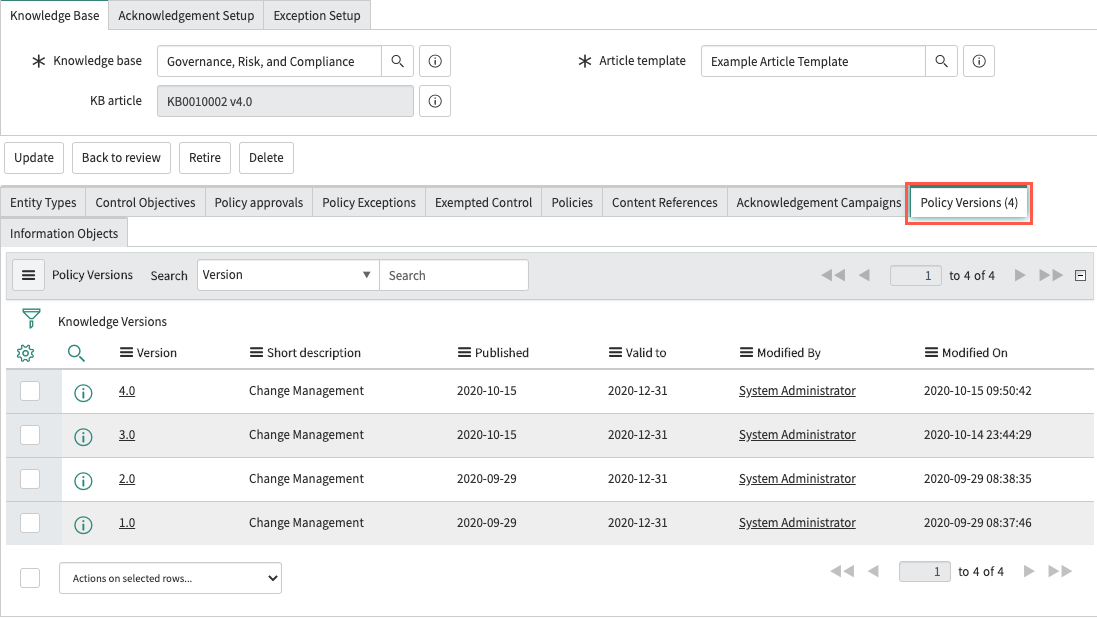Open version 4.0 link
The image size is (1097, 618).
(127, 391)
